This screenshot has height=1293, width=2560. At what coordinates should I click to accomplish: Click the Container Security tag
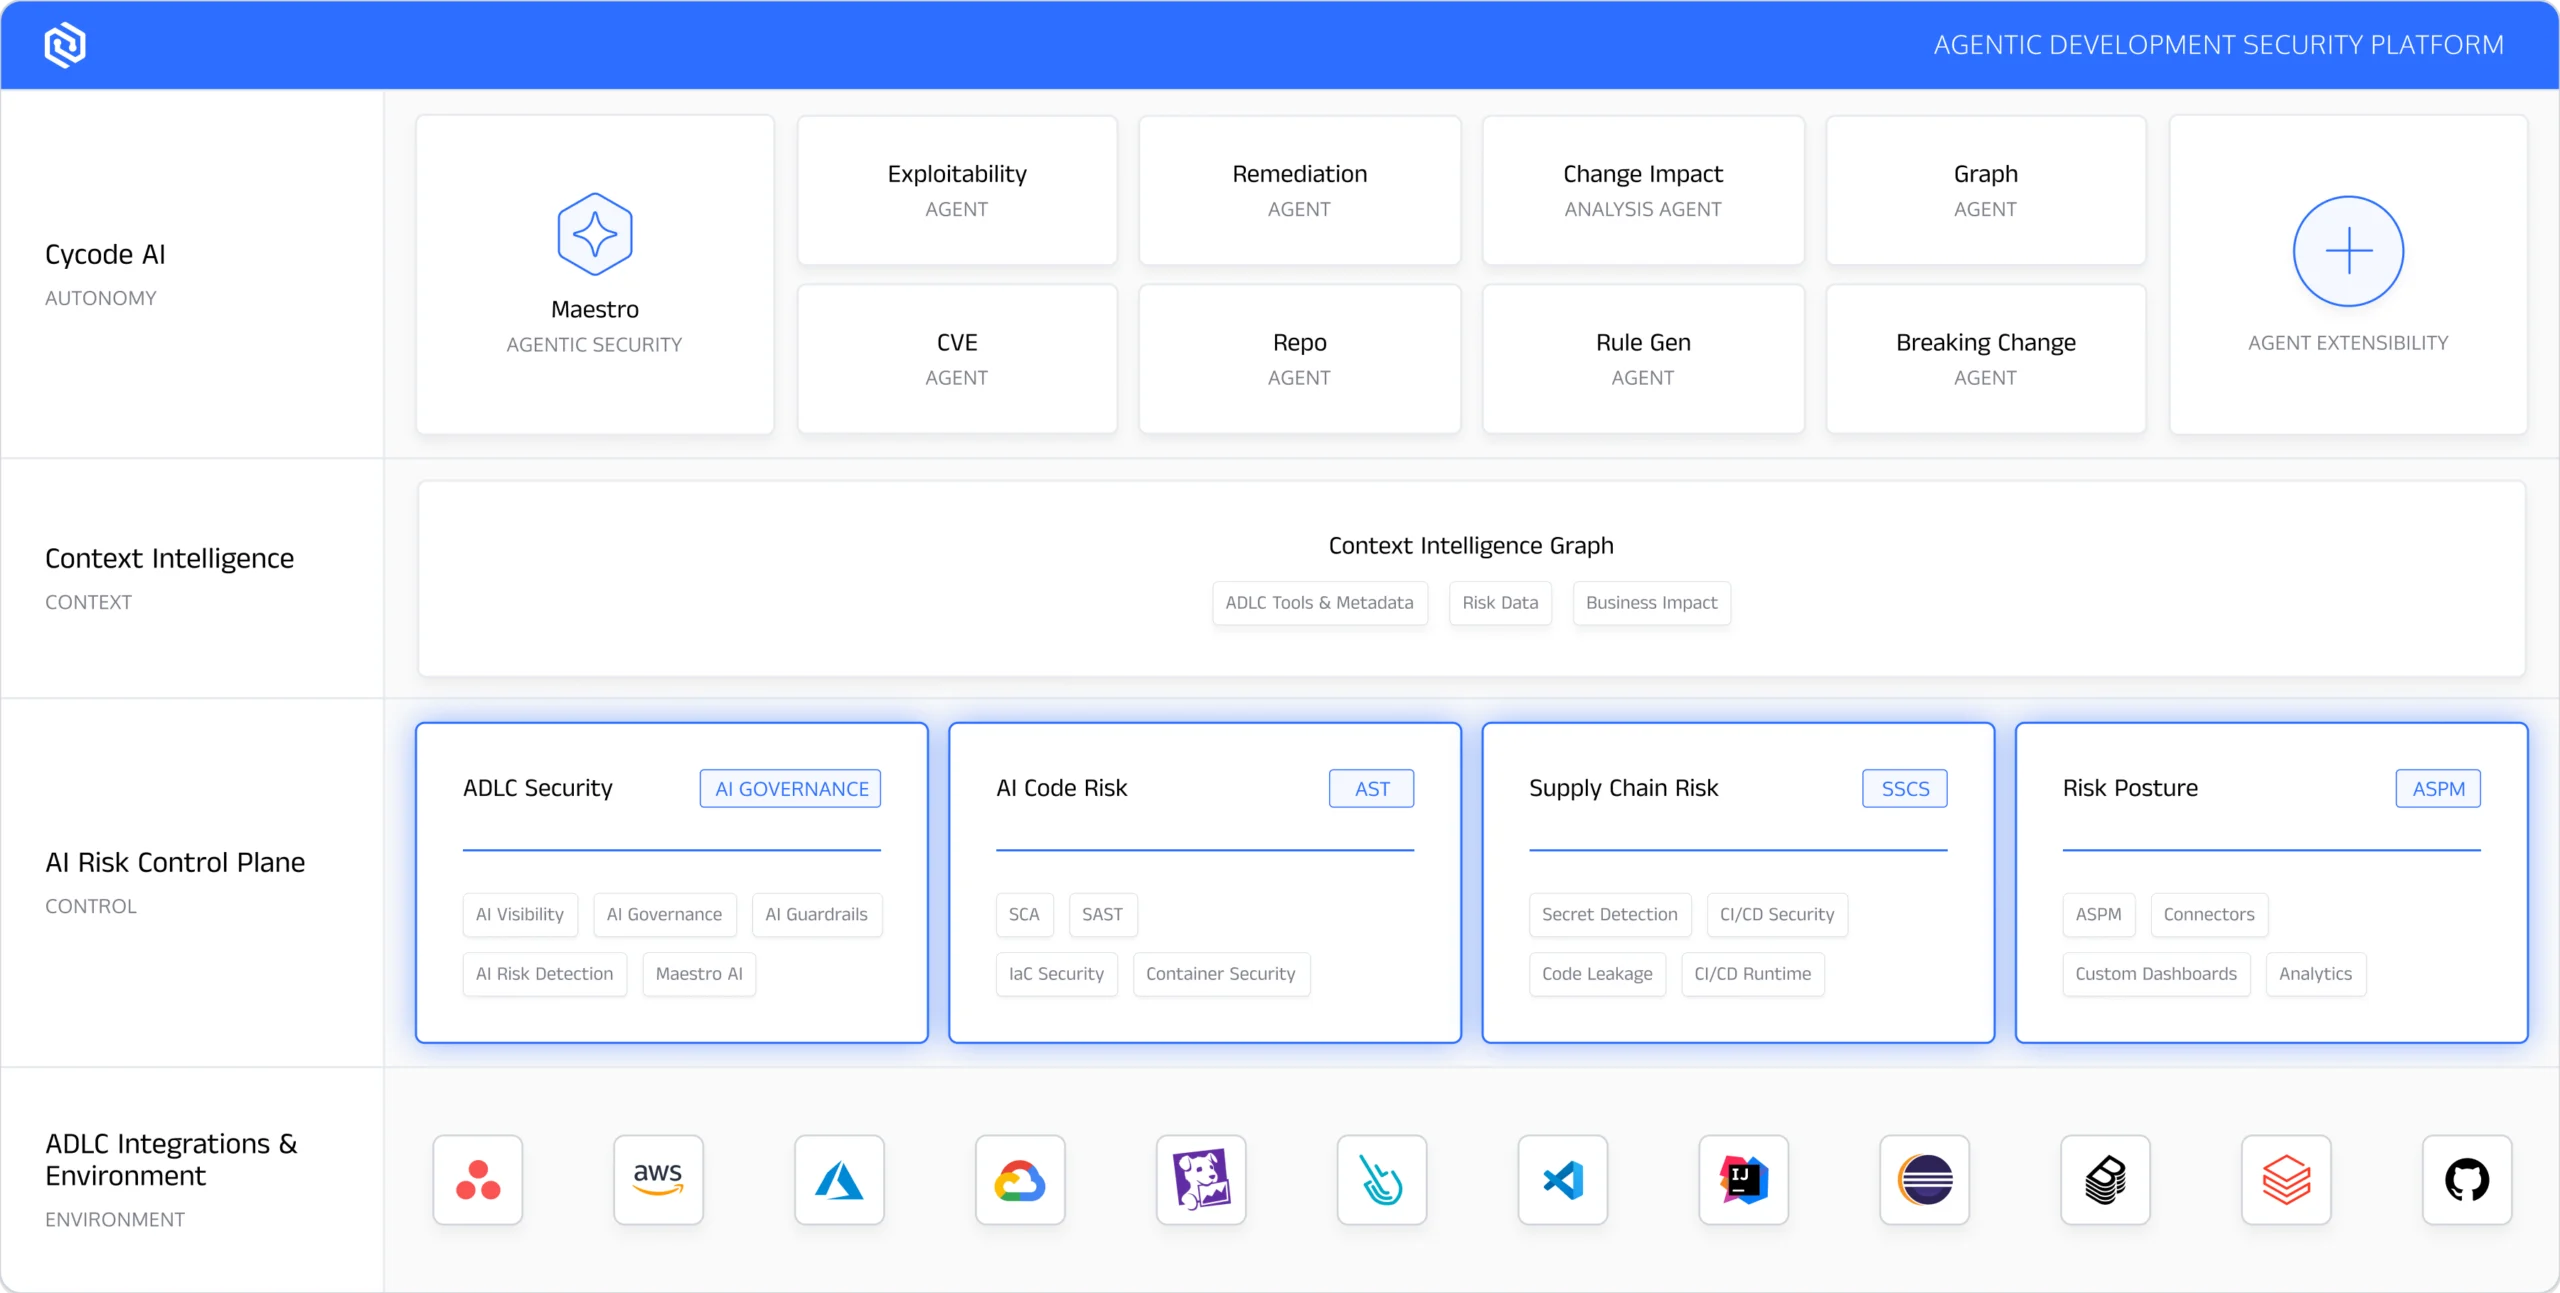[1221, 974]
